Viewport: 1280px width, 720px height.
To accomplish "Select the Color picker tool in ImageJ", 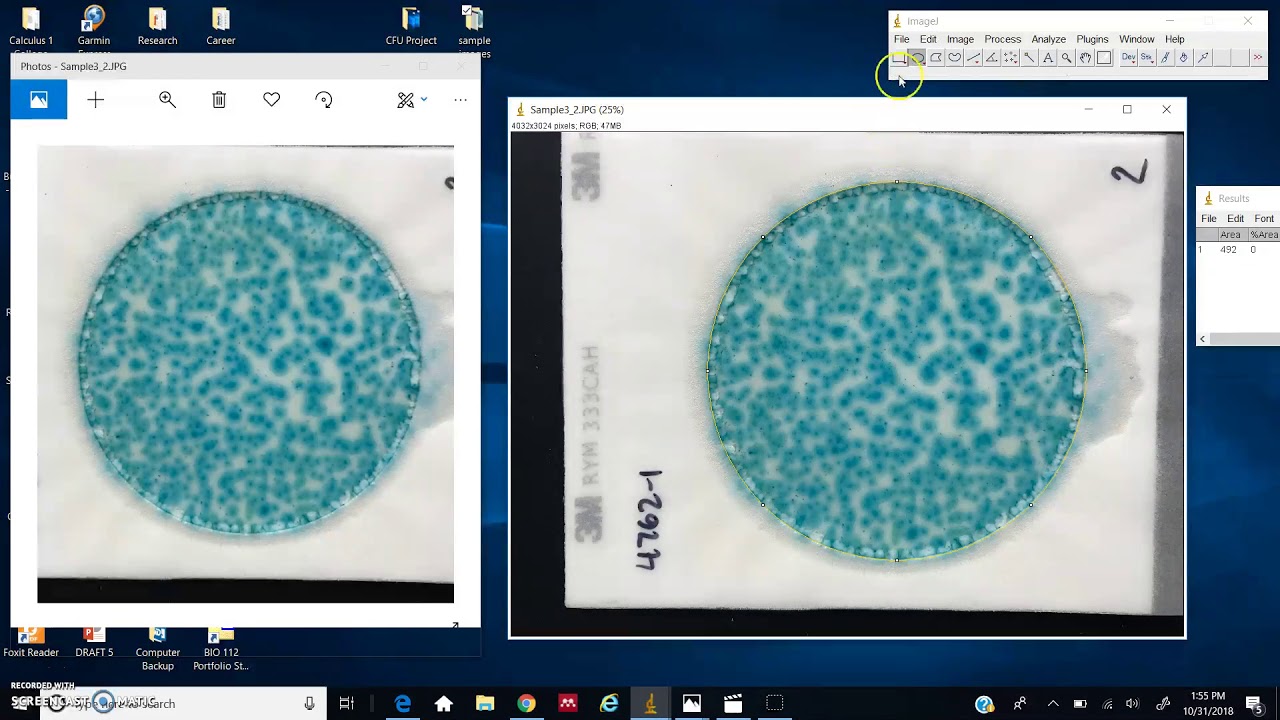I will tap(1104, 58).
